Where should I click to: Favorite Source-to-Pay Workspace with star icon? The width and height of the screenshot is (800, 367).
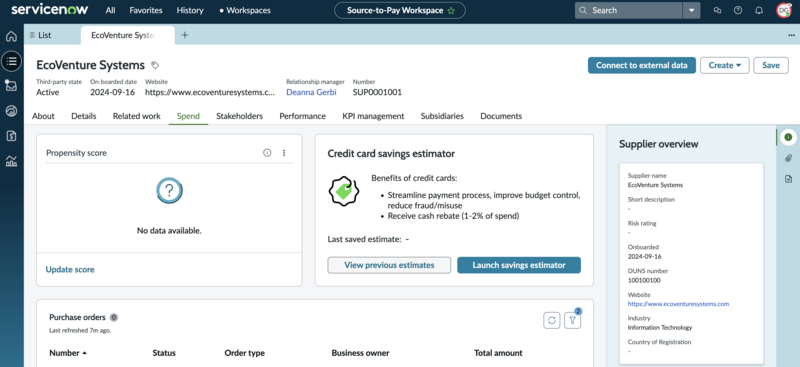451,10
